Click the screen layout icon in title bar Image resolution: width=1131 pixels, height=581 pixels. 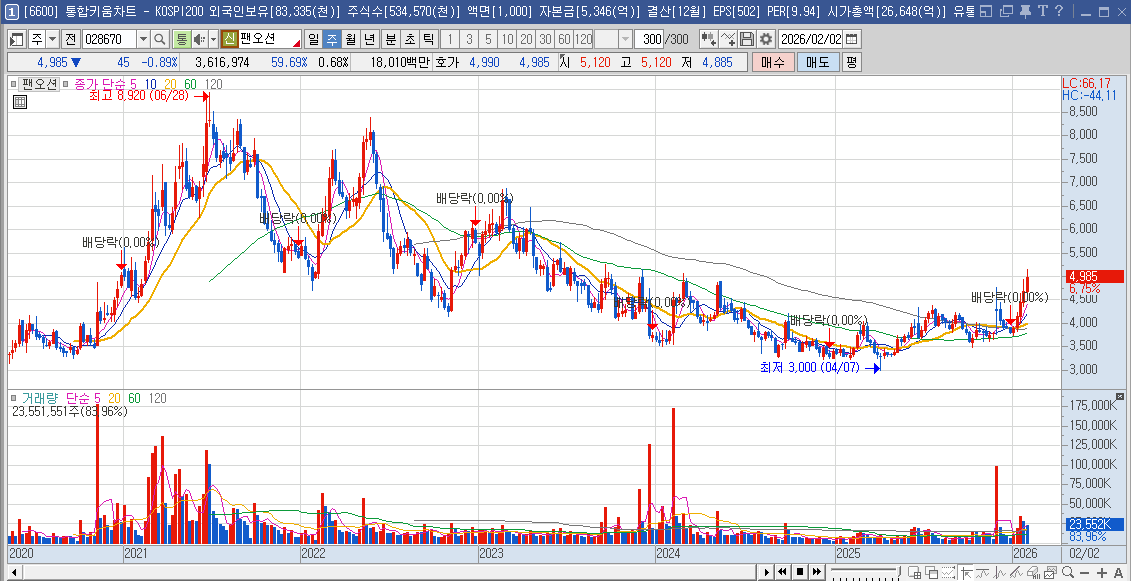[986, 11]
